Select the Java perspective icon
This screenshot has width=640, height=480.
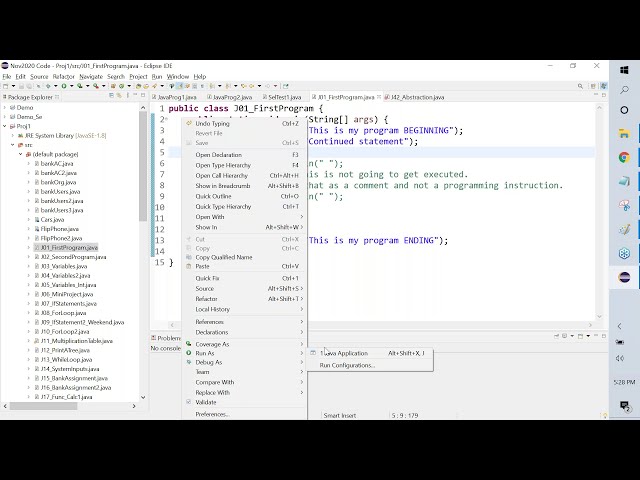click(x=603, y=86)
